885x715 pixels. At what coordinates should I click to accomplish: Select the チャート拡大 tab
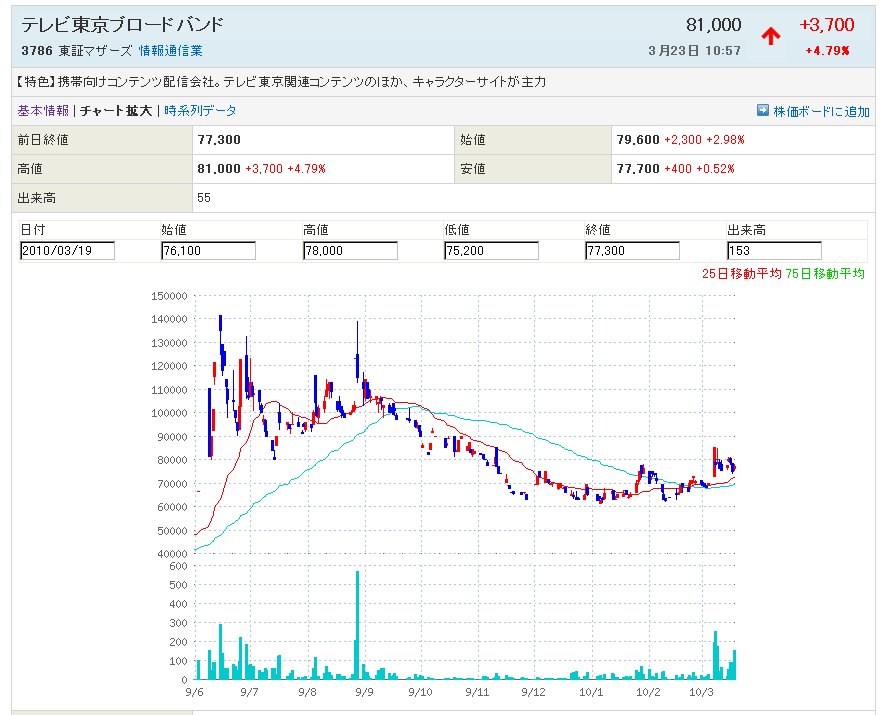tap(116, 111)
